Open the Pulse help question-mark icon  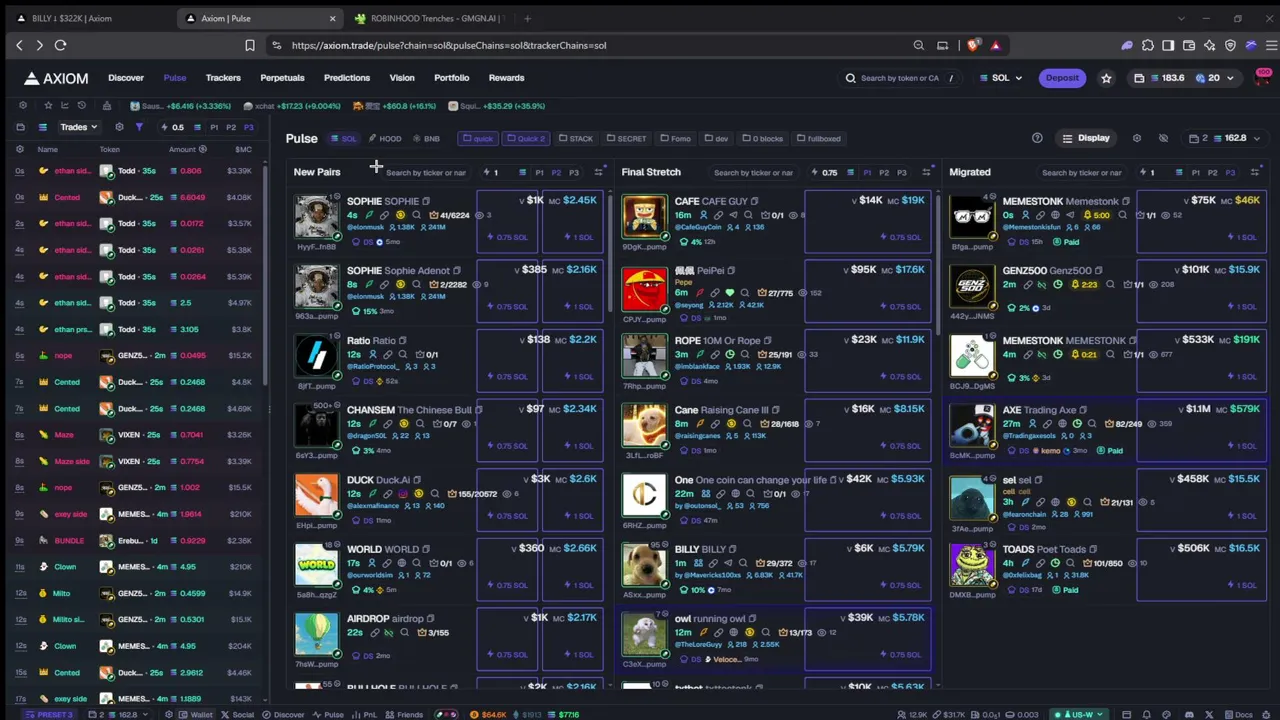coord(1037,138)
